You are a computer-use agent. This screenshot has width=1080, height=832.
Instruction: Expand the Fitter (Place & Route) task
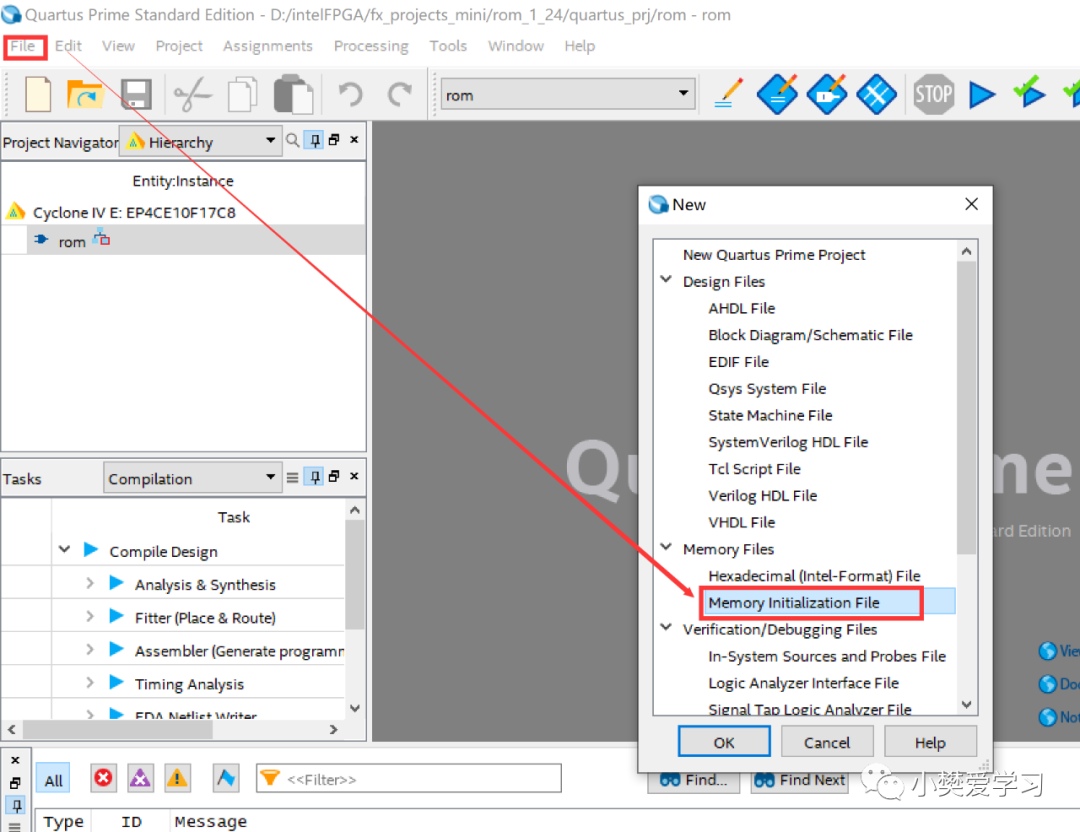(x=90, y=616)
